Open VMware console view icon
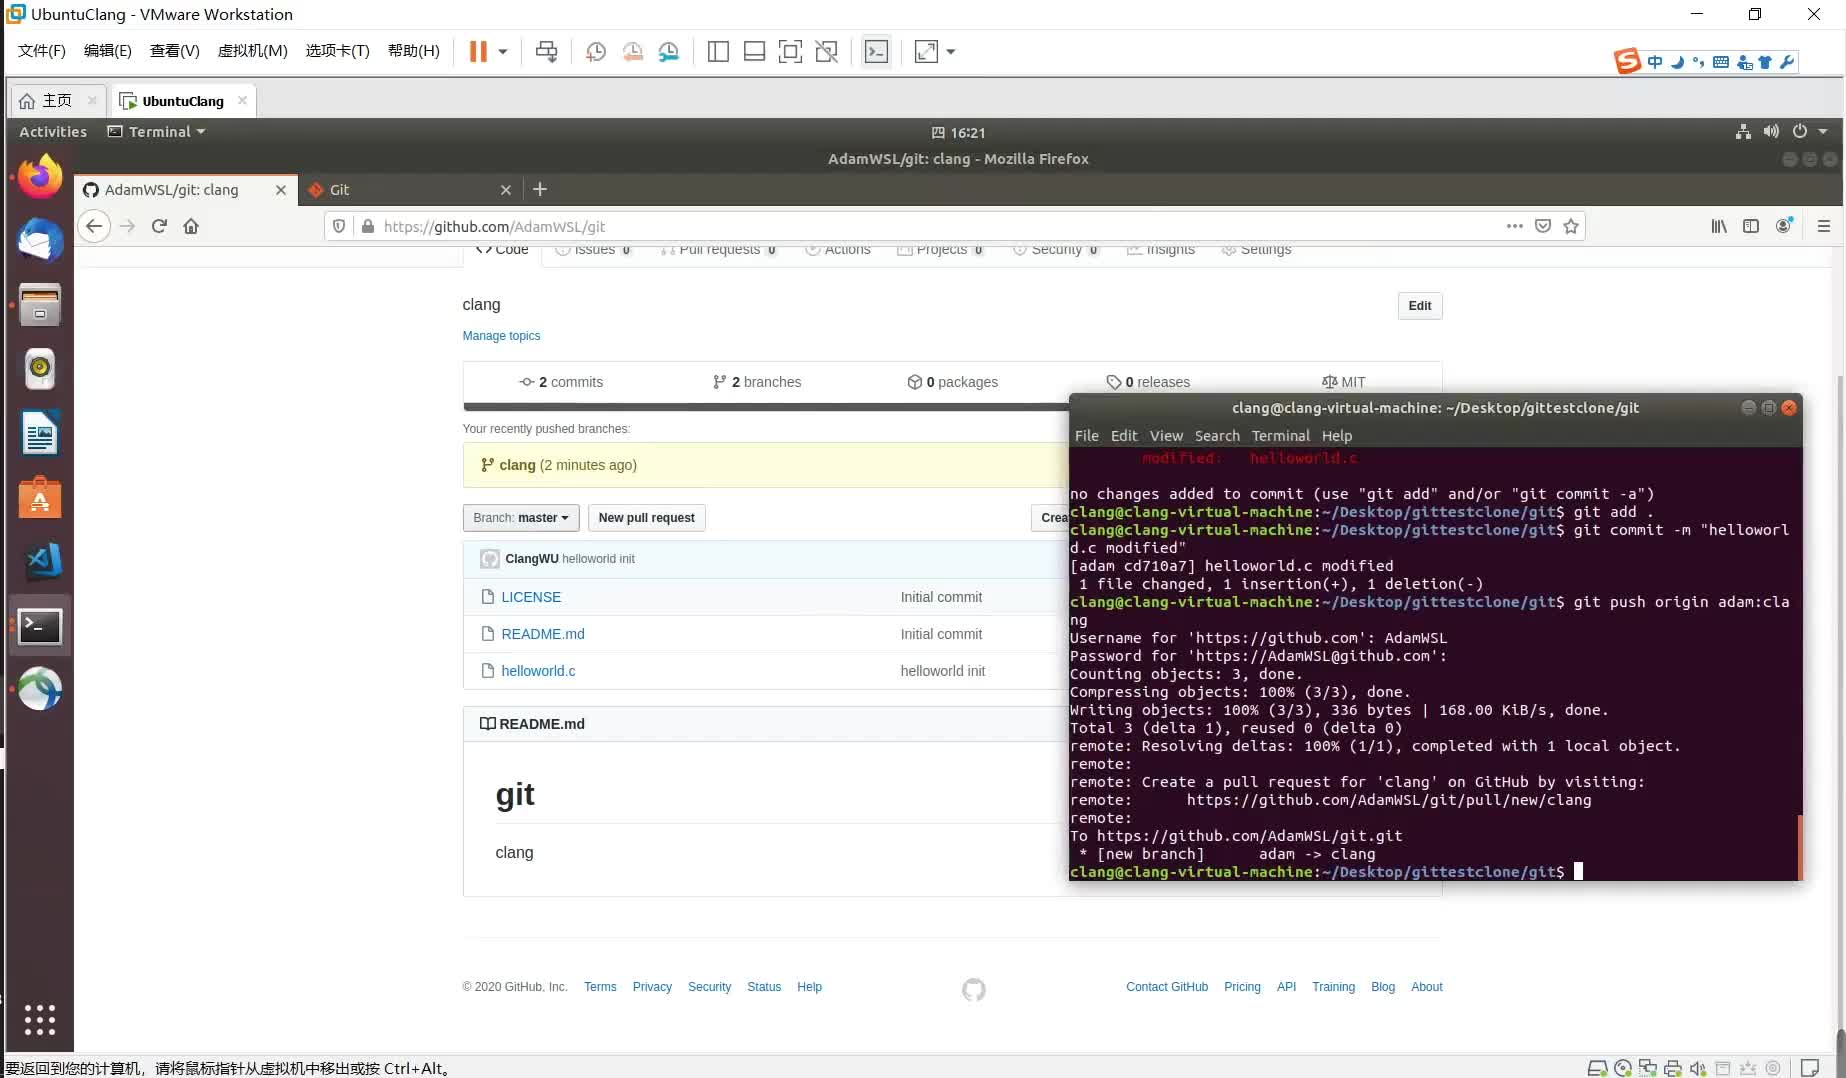1846x1078 pixels. pyautogui.click(x=876, y=51)
